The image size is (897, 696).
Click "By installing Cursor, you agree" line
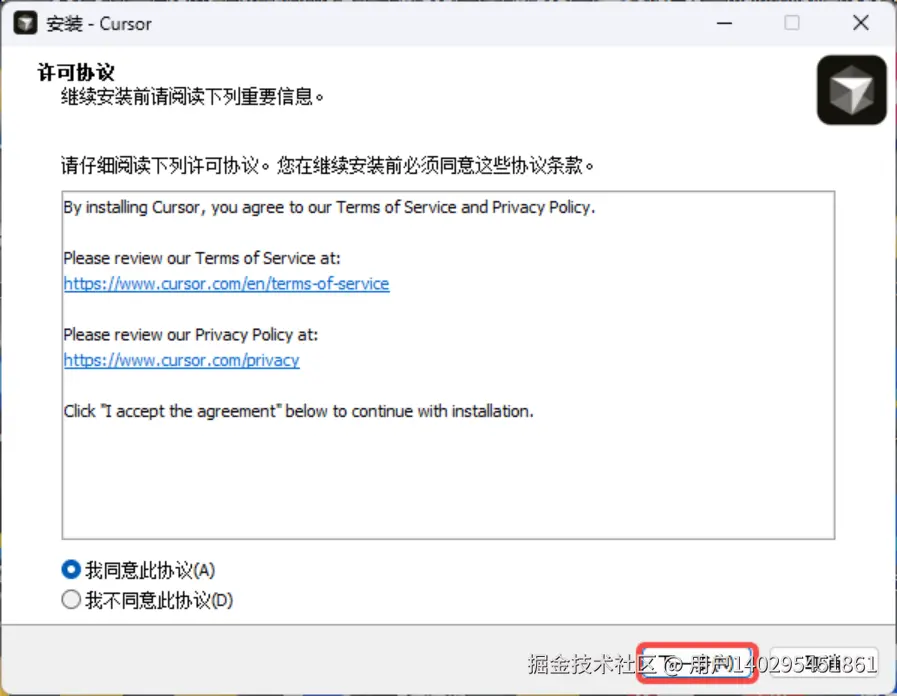point(330,207)
